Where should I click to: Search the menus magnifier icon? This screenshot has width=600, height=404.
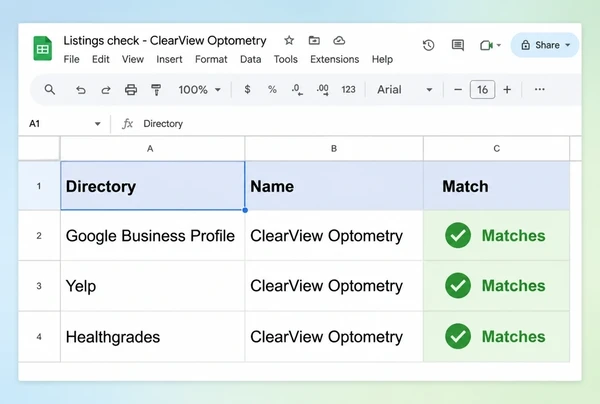click(x=50, y=90)
